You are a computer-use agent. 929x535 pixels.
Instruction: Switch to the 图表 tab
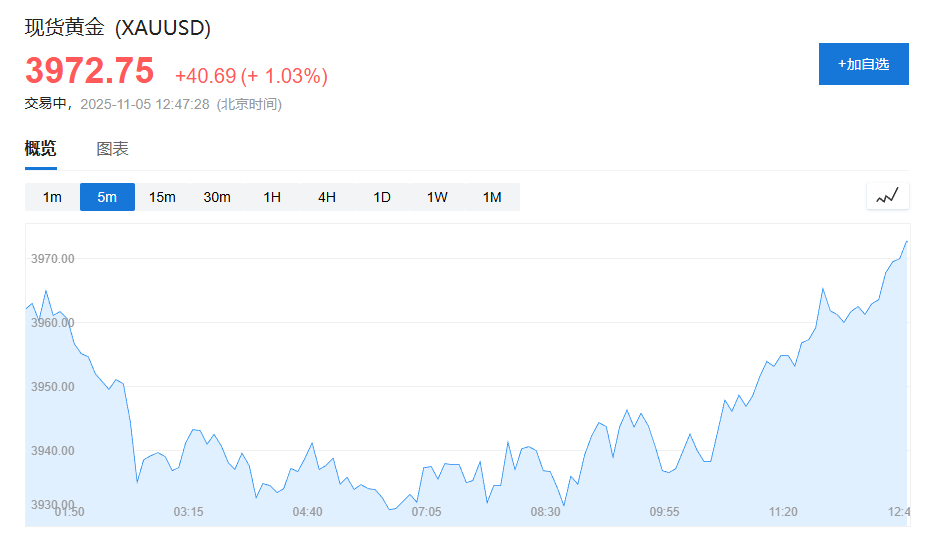point(113,149)
